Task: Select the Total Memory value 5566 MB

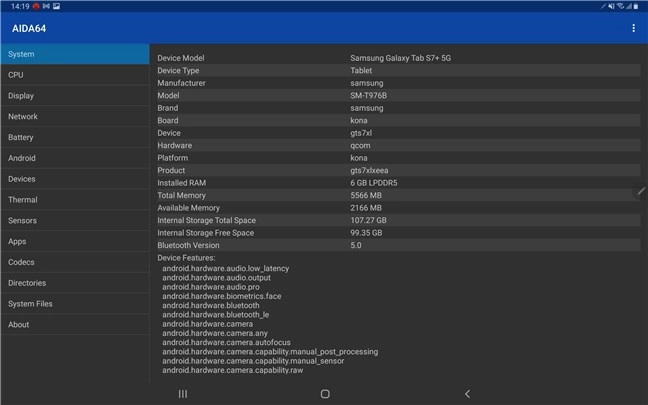Action: click(x=366, y=195)
